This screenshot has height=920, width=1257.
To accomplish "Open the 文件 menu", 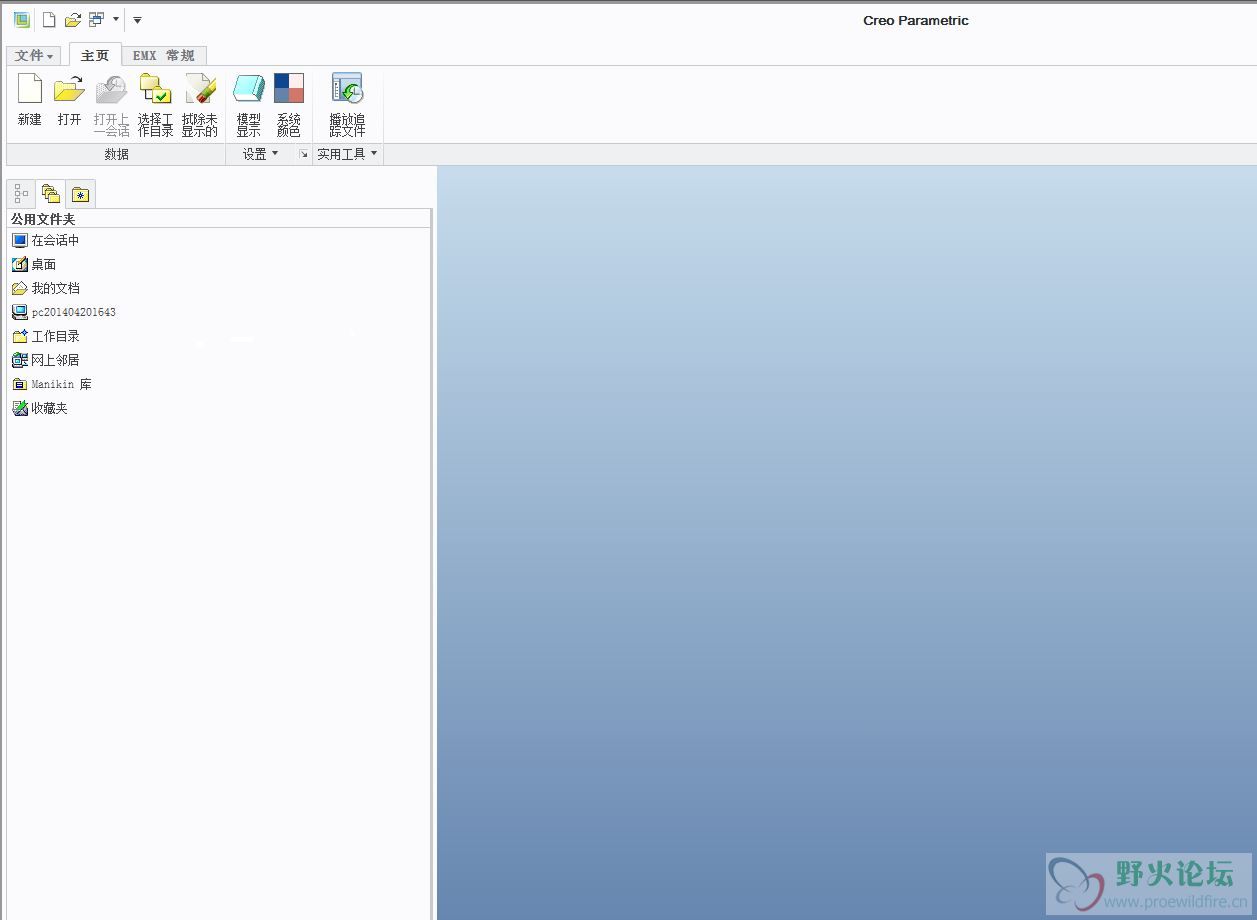I will click(34, 56).
